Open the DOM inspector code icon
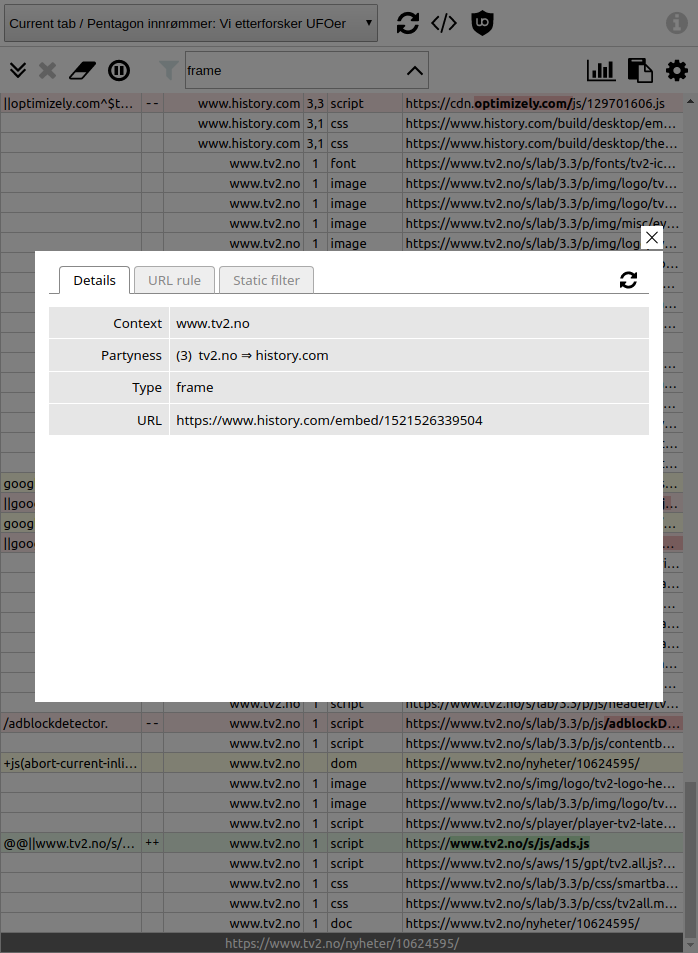 (444, 23)
